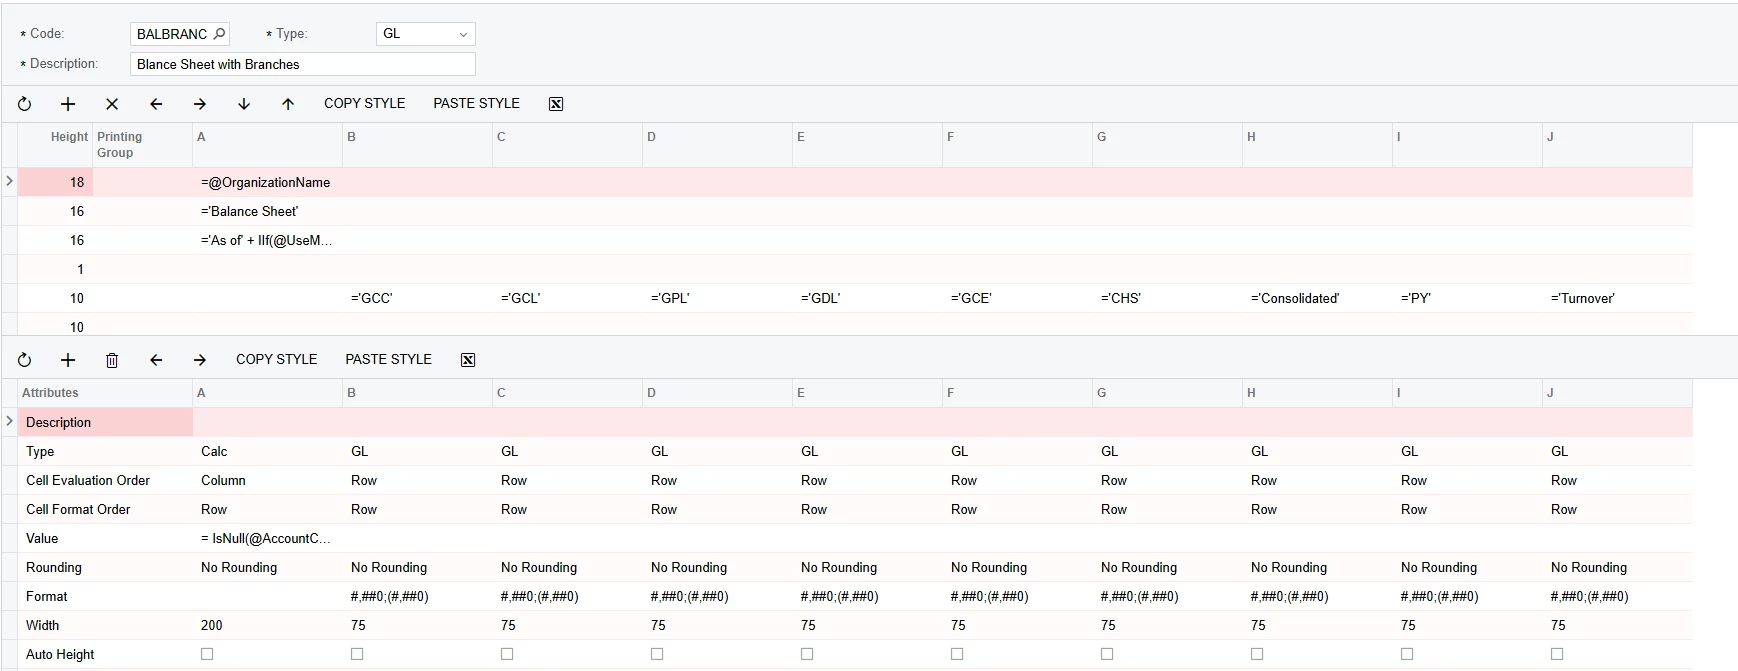The width and height of the screenshot is (1738, 671).
Task: Click the Format attribute label
Action: (47, 596)
